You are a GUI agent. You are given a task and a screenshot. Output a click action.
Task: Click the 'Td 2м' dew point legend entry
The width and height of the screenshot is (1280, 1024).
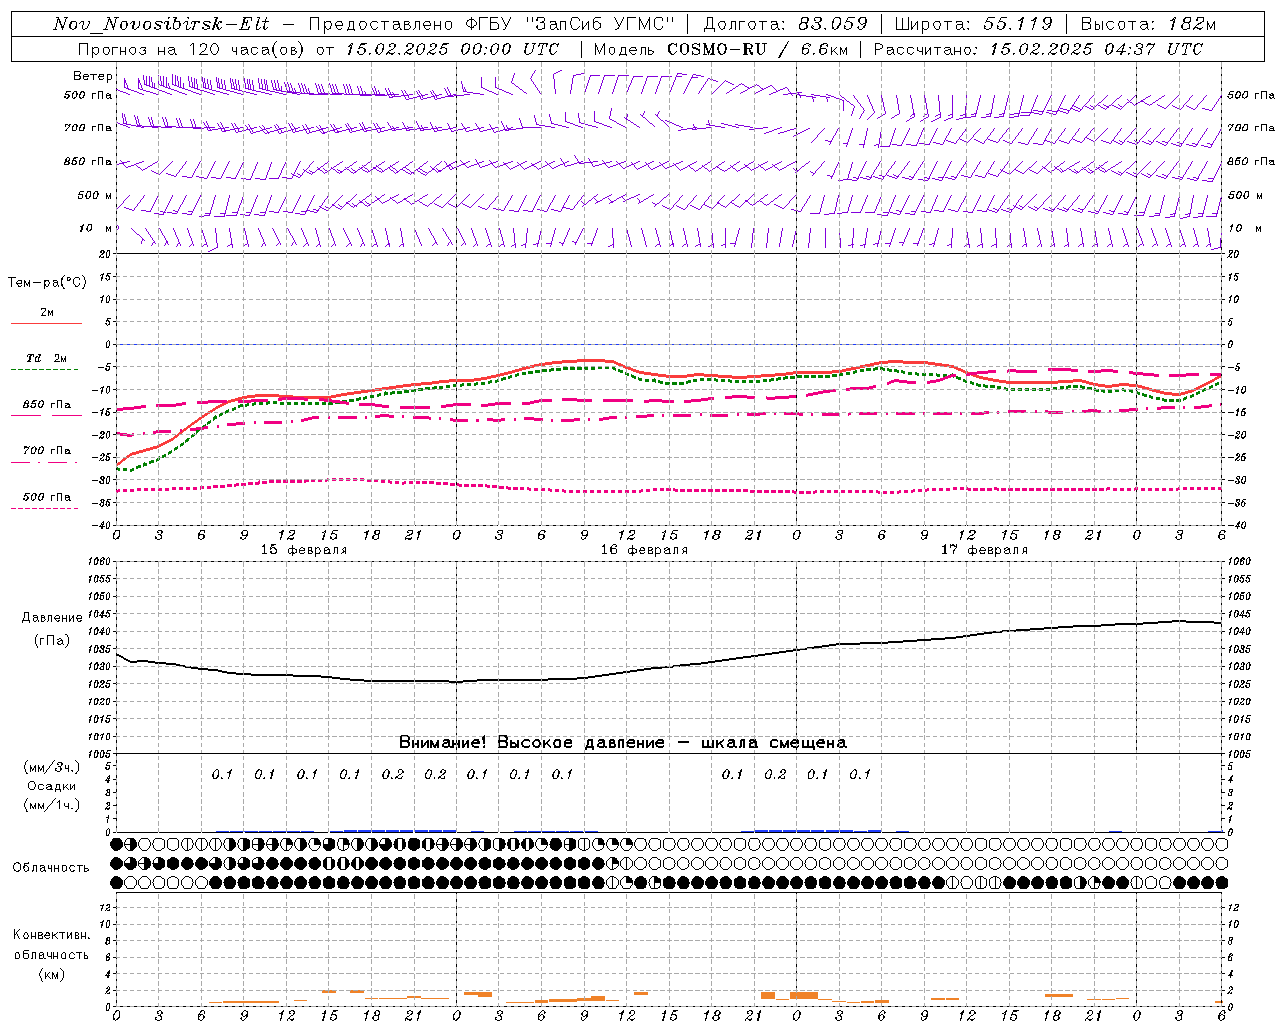pos(47,358)
